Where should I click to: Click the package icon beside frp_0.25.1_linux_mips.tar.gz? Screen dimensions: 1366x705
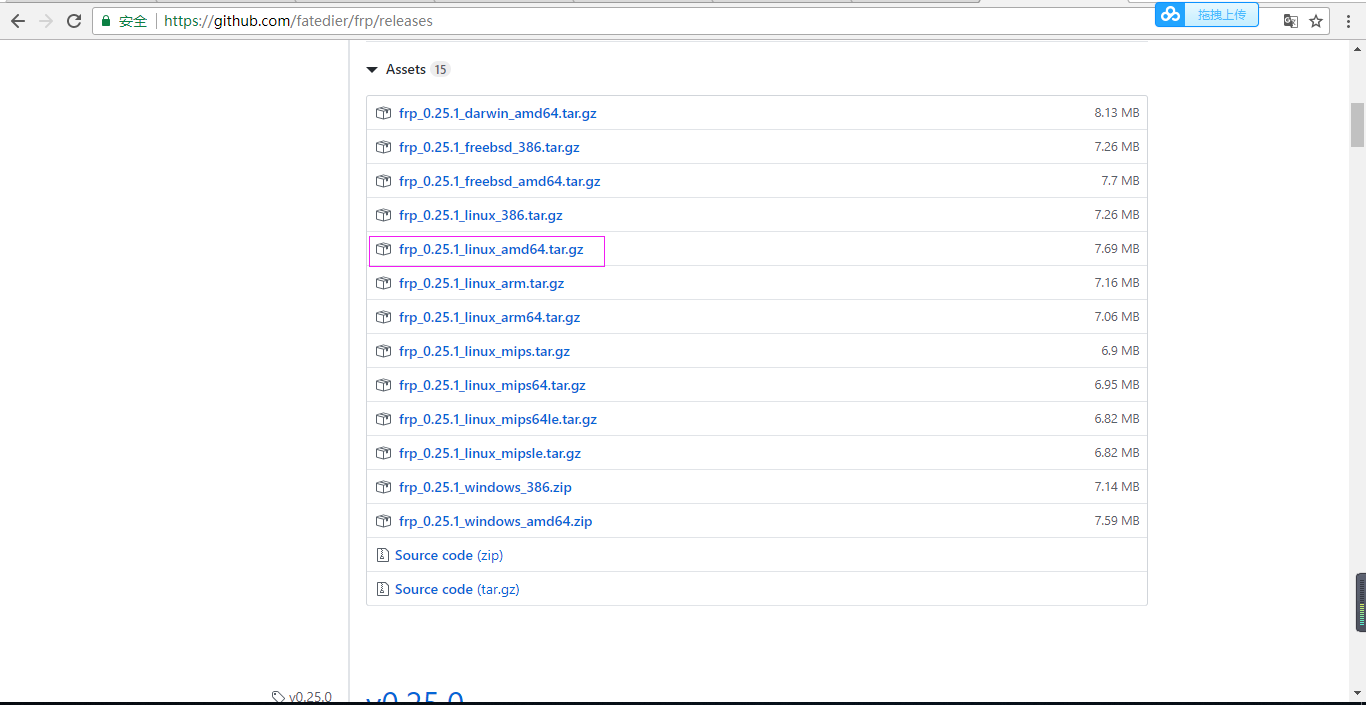(383, 351)
